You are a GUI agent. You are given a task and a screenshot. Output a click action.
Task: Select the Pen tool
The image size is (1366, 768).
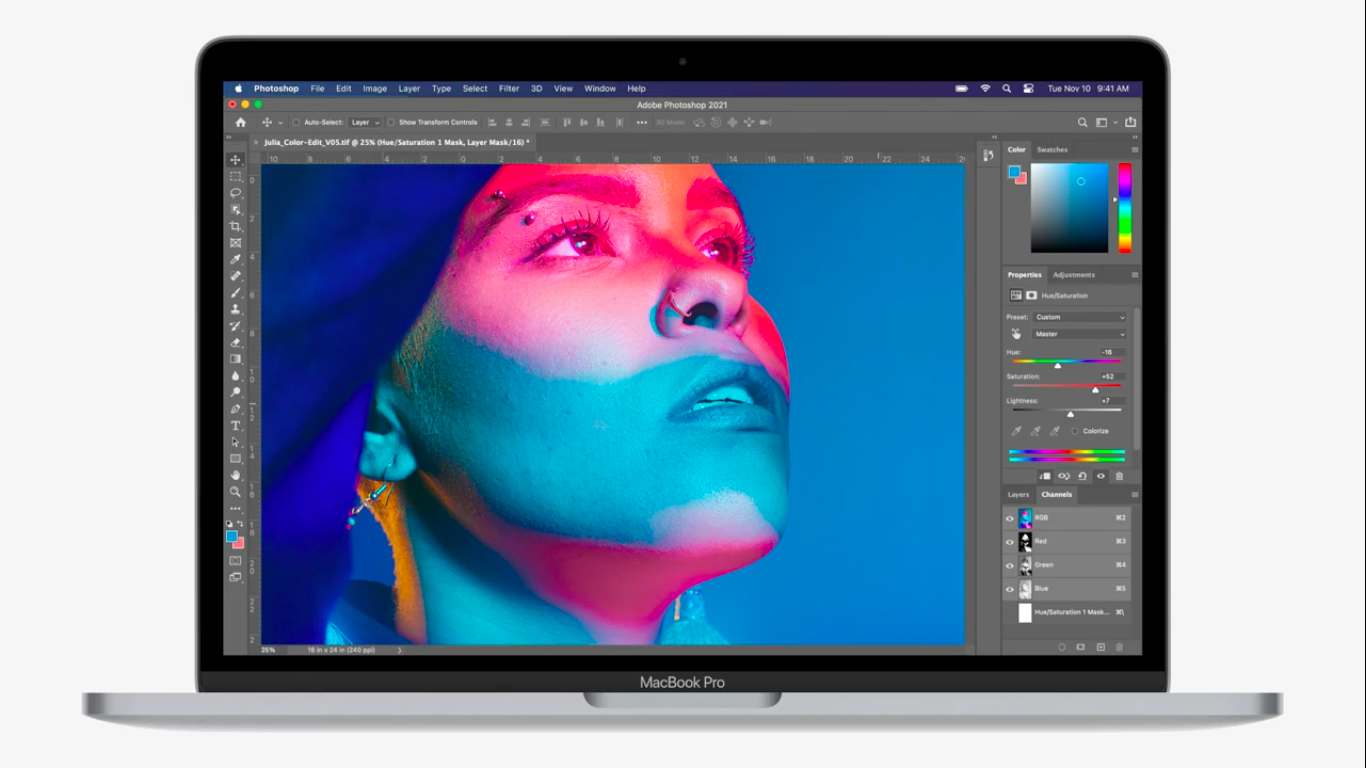(236, 409)
